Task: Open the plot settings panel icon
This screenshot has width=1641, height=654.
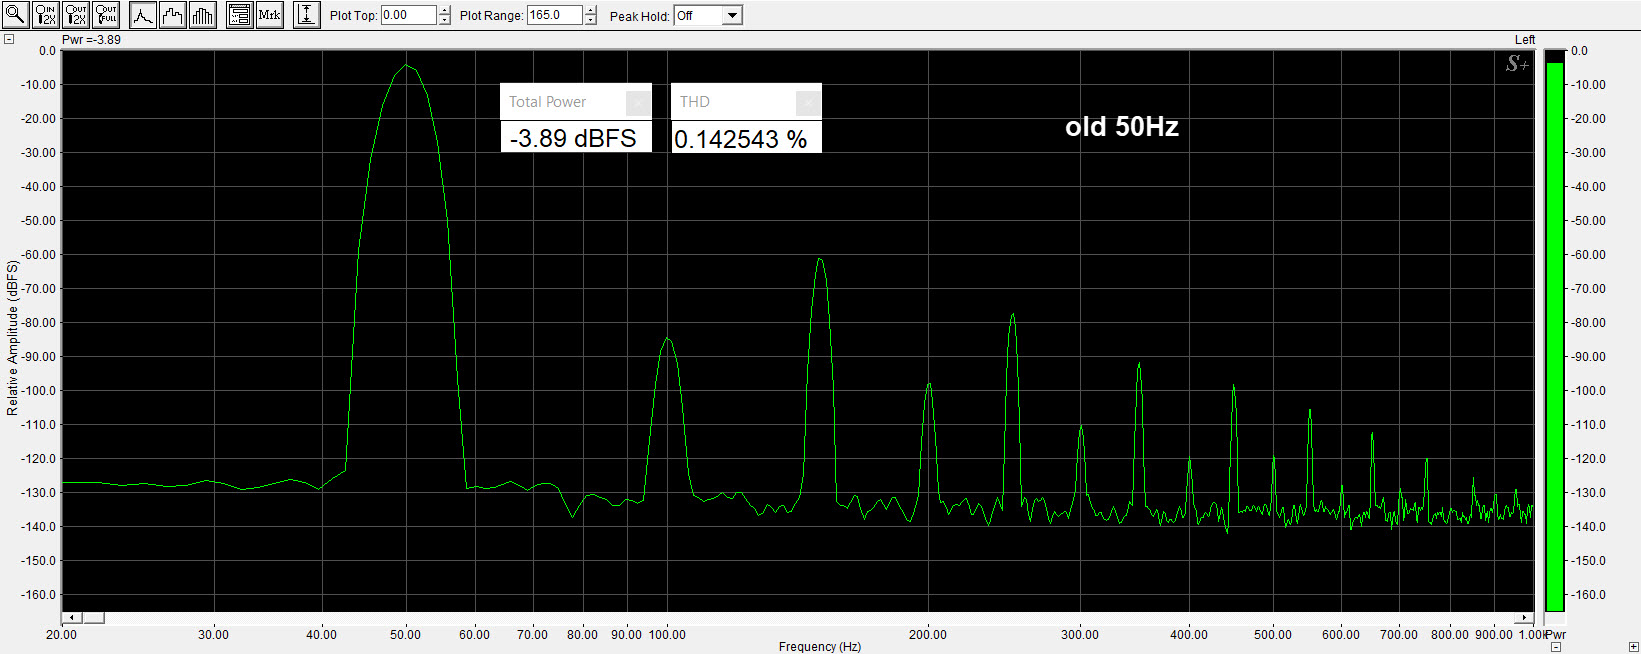Action: pos(239,15)
